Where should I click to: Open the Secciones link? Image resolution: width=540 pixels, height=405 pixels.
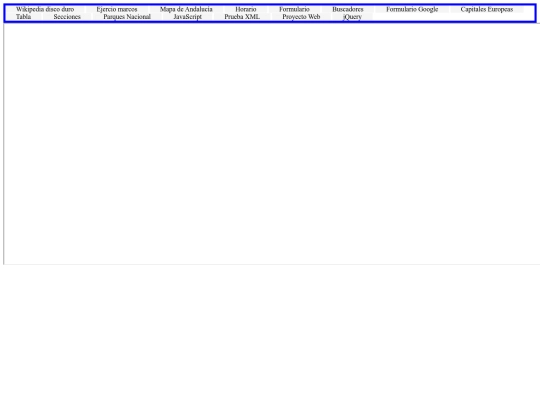click(x=67, y=17)
